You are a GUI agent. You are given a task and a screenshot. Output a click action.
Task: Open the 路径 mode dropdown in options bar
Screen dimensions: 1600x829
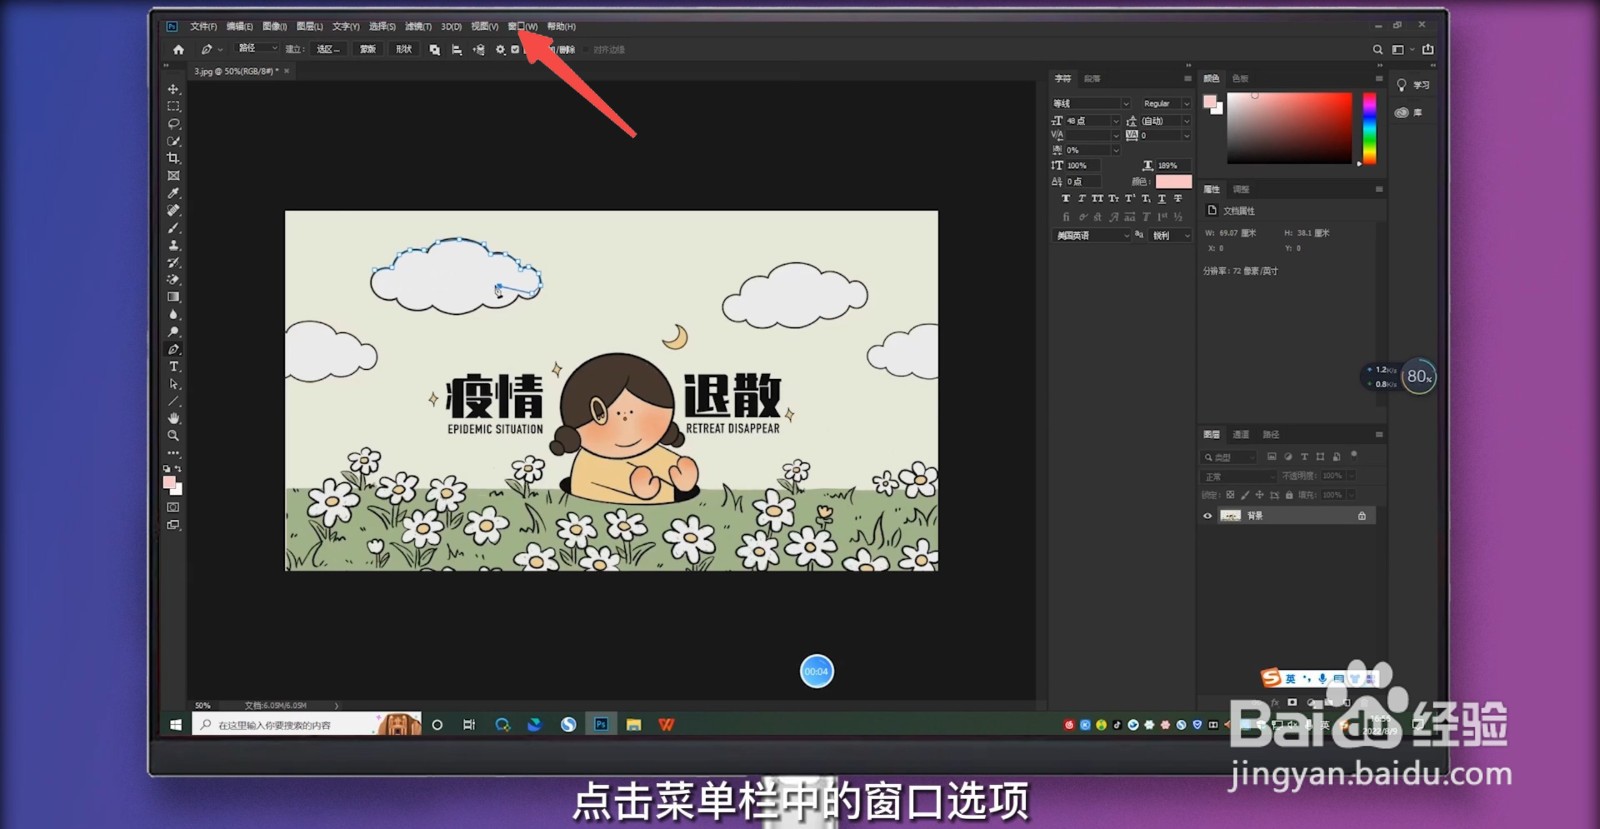tap(257, 48)
